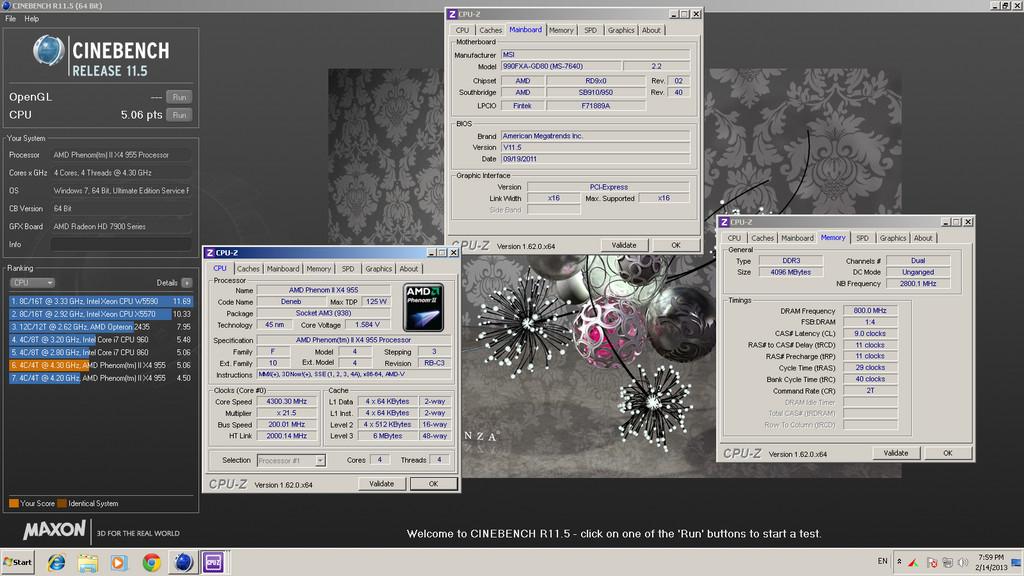Screen dimensions: 1024x576
Task: Open SPD tab in CPU-Z Memory window
Action: [x=863, y=238]
